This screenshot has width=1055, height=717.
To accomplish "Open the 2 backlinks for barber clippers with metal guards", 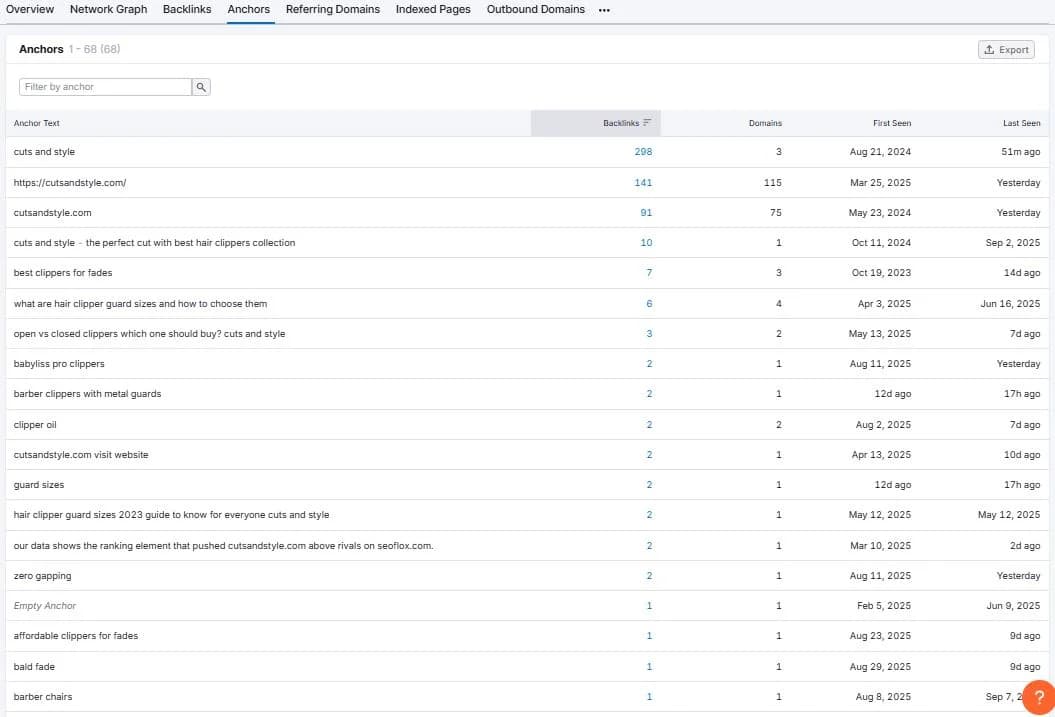I will click(x=649, y=394).
